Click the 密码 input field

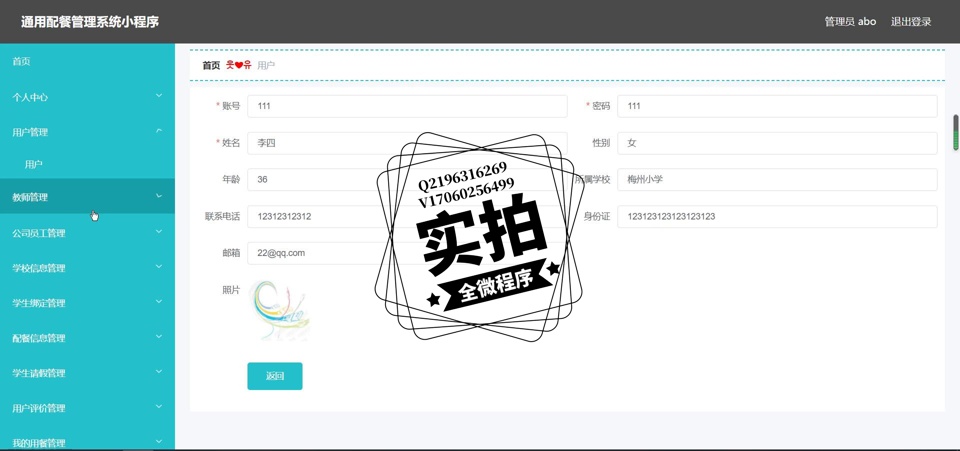[x=777, y=106]
